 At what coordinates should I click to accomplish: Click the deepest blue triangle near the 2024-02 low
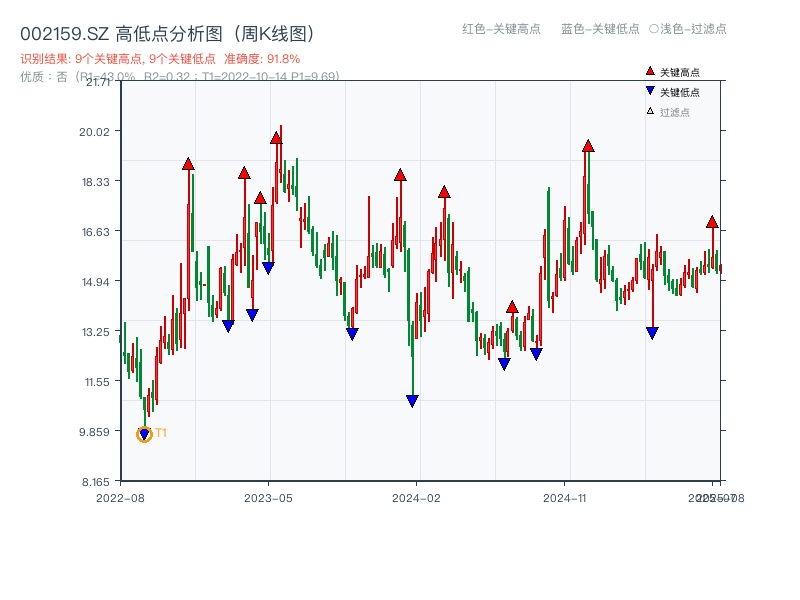[412, 400]
